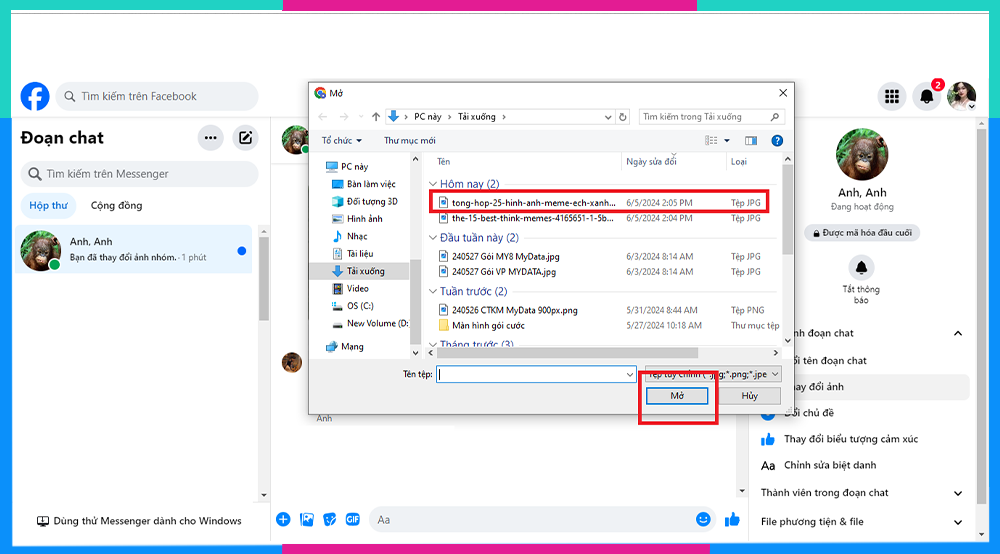Select Nhạc folder in tree
The image size is (1000, 554).
(350, 236)
